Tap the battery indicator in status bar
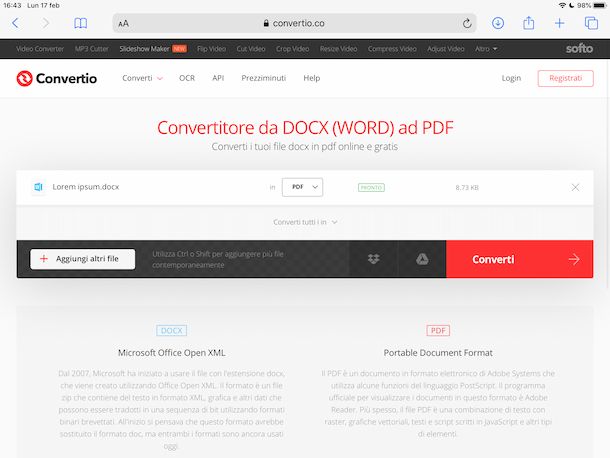610x458 pixels. tap(600, 5)
